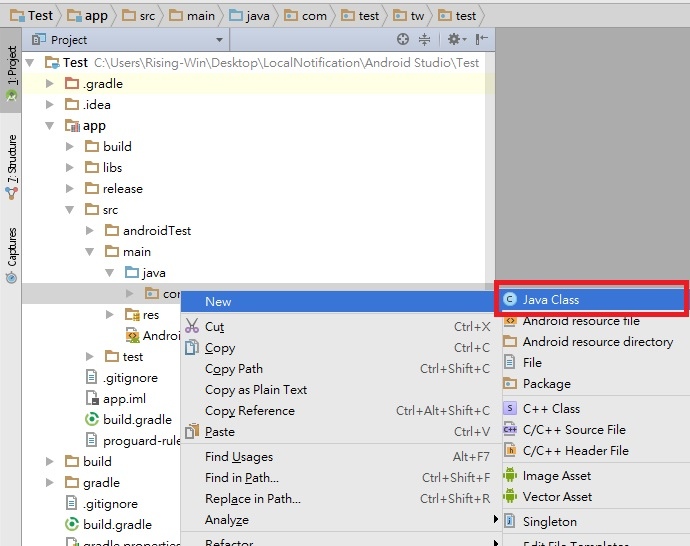Screen dimensions: 690x546
Task: Choose Replace in Path... menu entry
Action: click(338, 499)
